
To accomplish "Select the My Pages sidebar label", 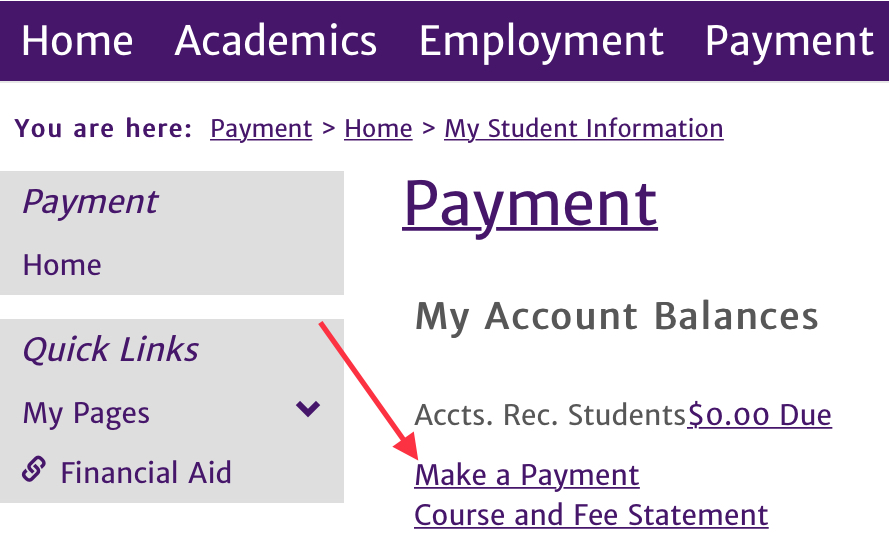I will [86, 413].
